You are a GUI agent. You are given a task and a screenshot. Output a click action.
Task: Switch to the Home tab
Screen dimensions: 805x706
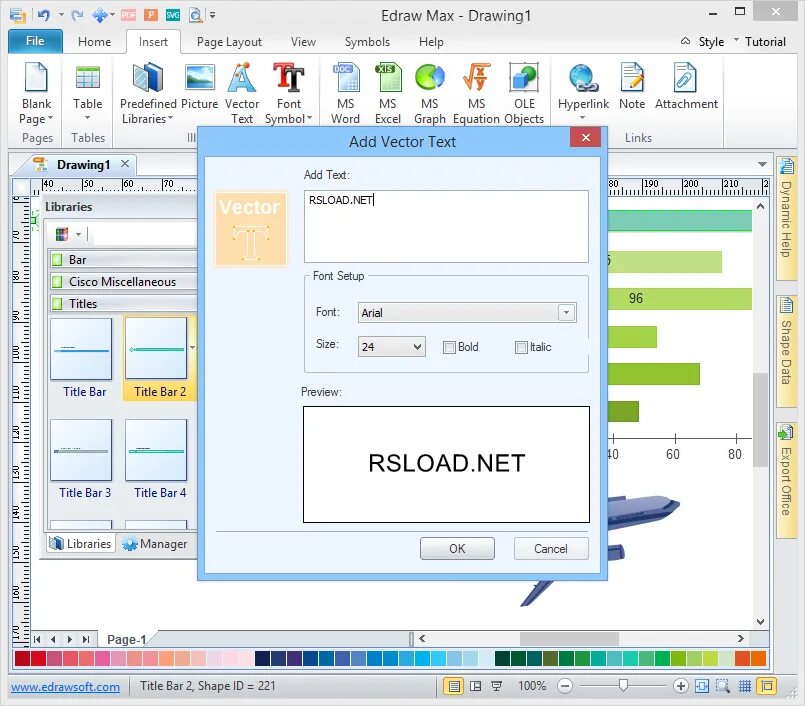point(94,42)
